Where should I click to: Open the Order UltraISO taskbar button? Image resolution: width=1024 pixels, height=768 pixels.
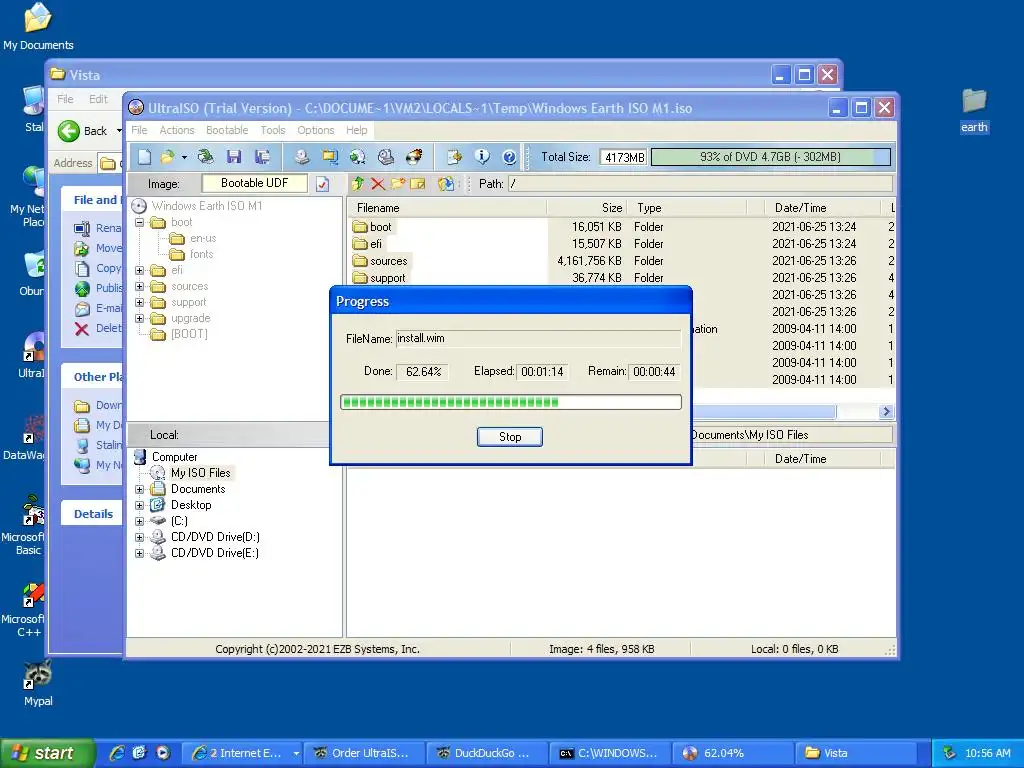(365, 753)
